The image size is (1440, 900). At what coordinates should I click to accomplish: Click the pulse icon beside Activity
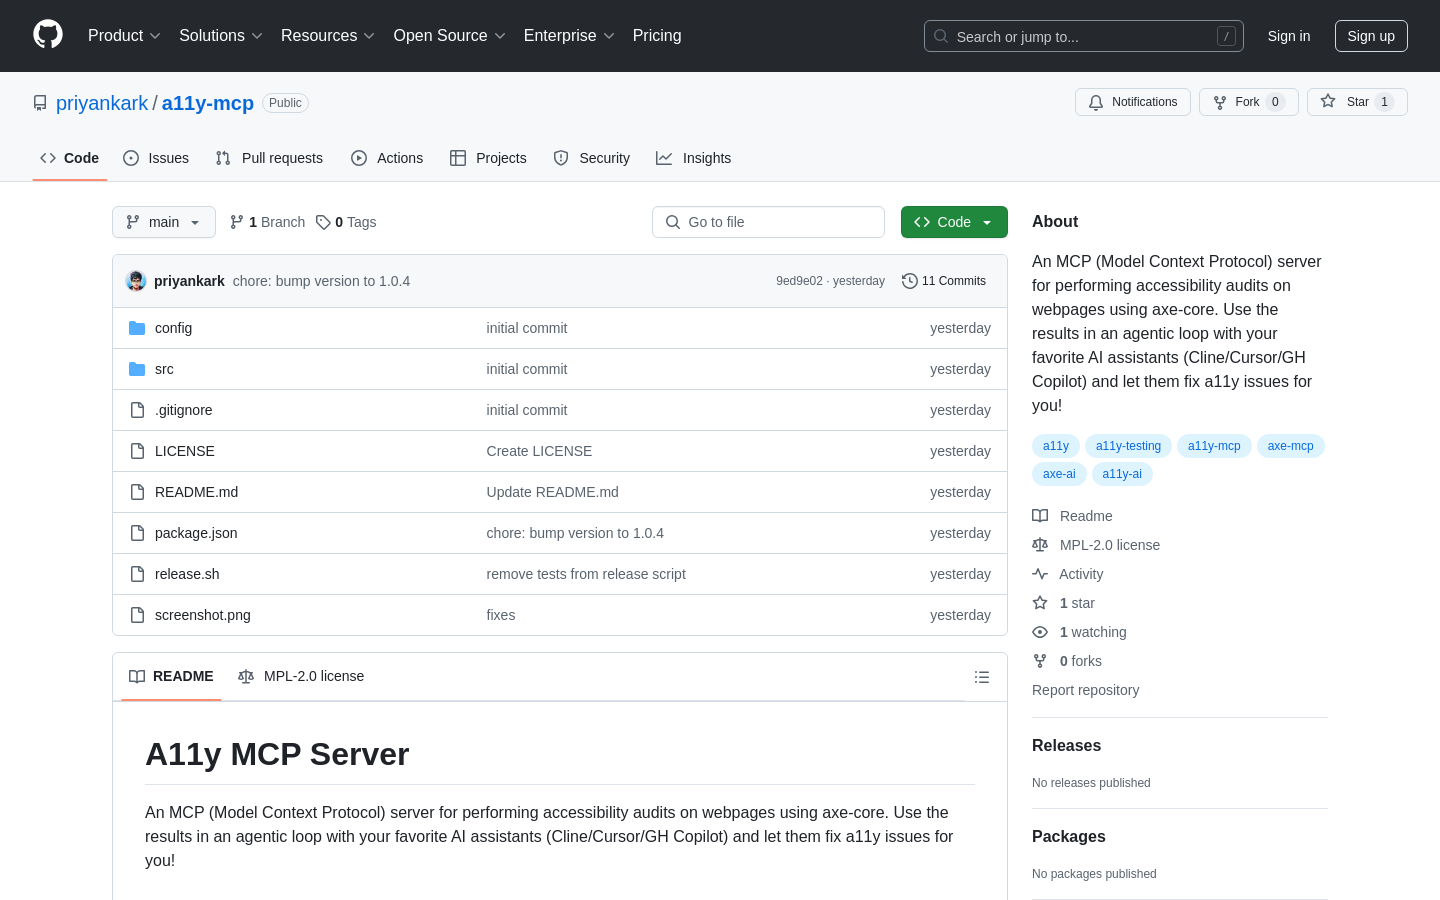(1040, 574)
